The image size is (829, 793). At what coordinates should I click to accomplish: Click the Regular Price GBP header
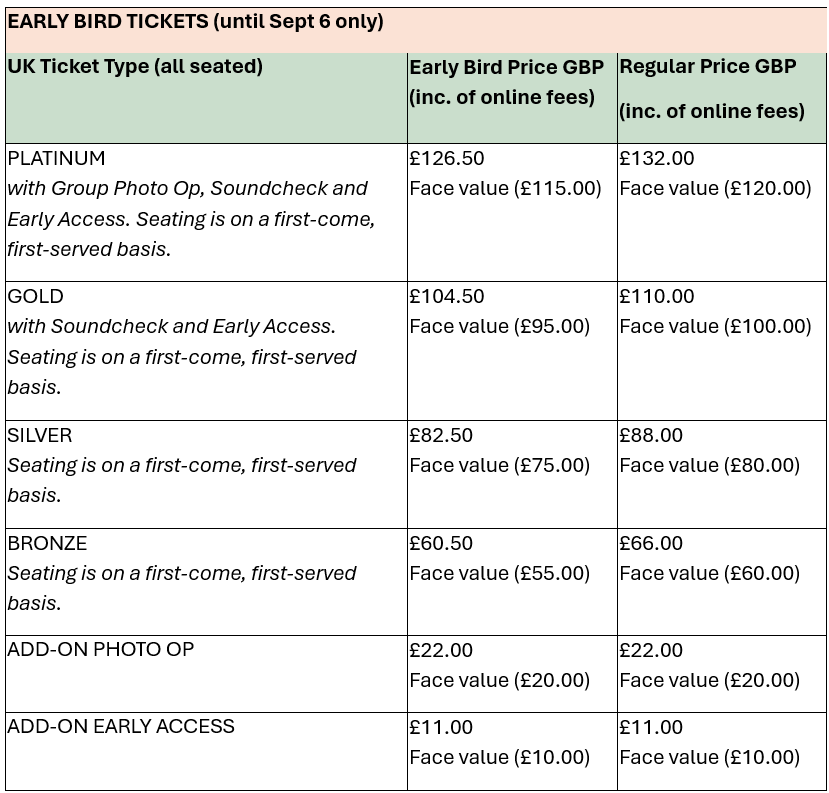(712, 88)
